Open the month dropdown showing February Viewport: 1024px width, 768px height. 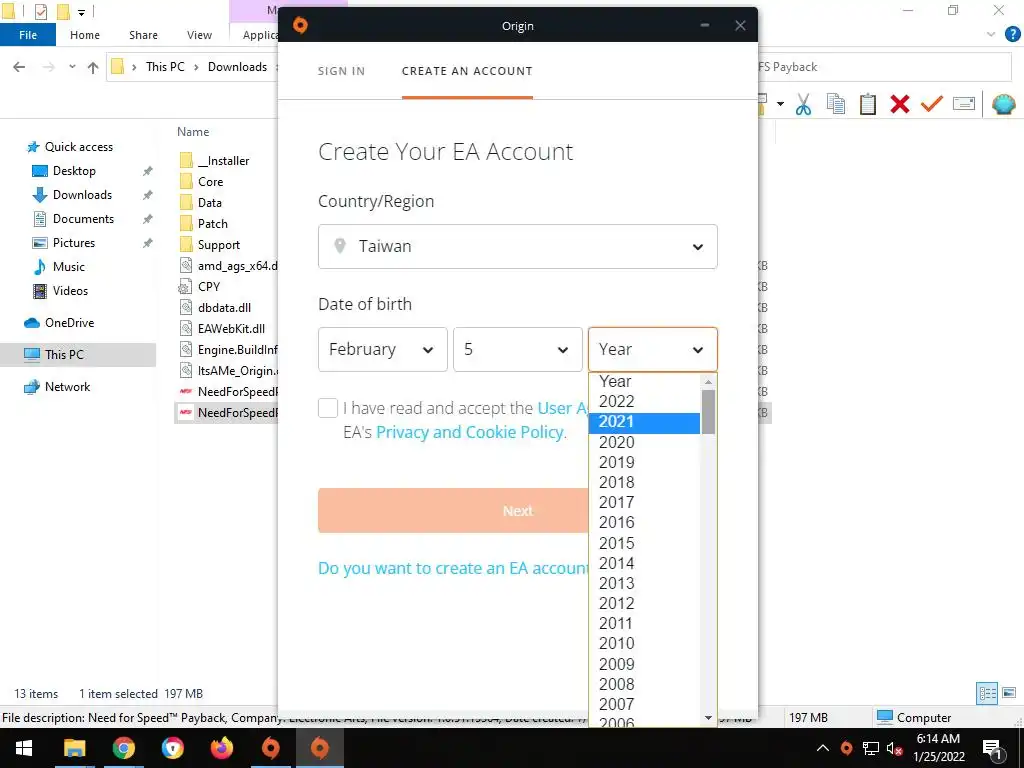tap(383, 349)
